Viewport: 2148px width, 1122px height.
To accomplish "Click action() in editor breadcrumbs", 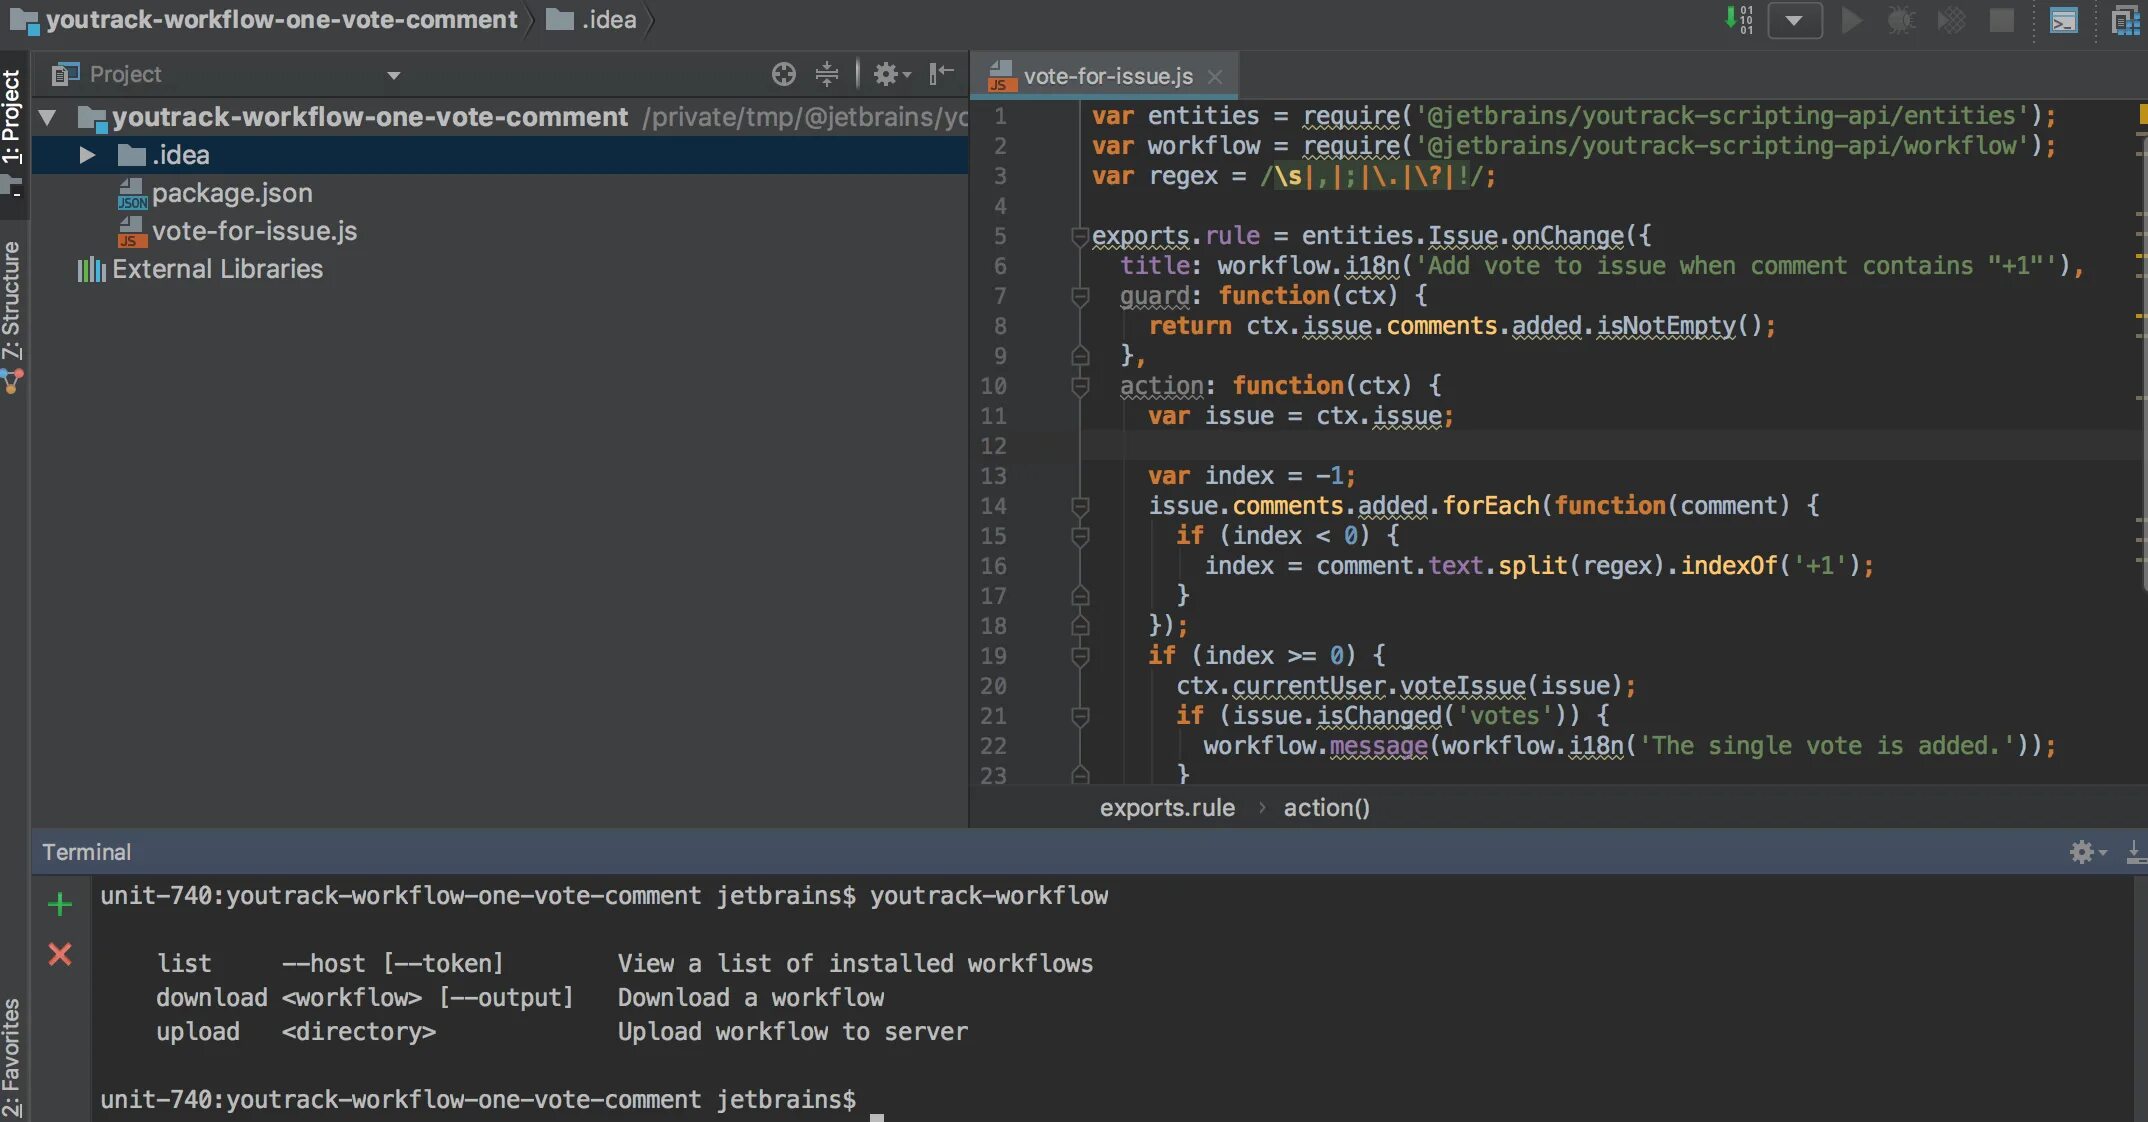I will point(1326,808).
